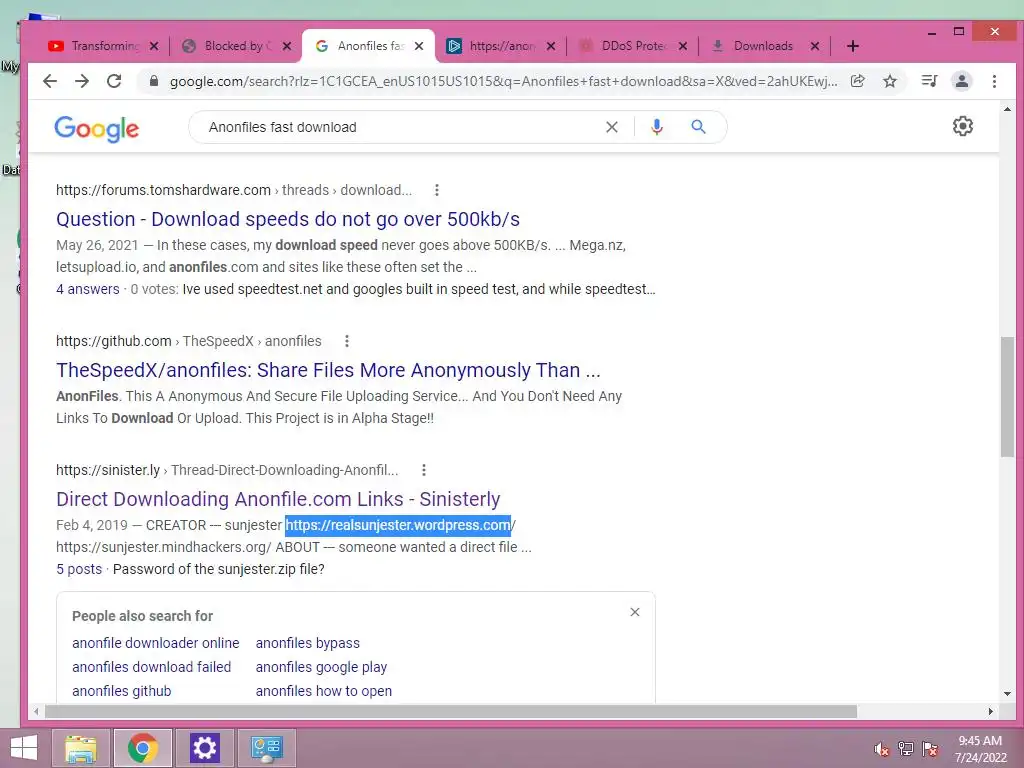
Task: Click the scroll down arrow
Action: pos(1007,694)
